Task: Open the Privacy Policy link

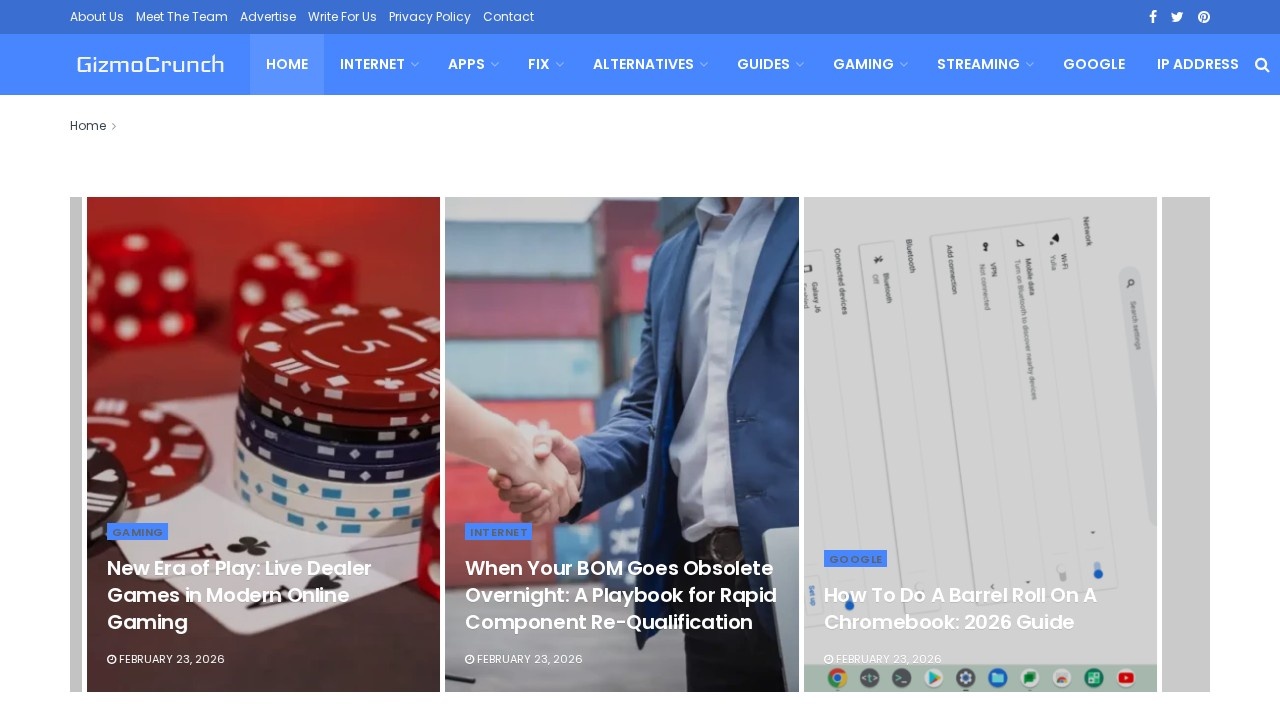Action: tap(430, 17)
